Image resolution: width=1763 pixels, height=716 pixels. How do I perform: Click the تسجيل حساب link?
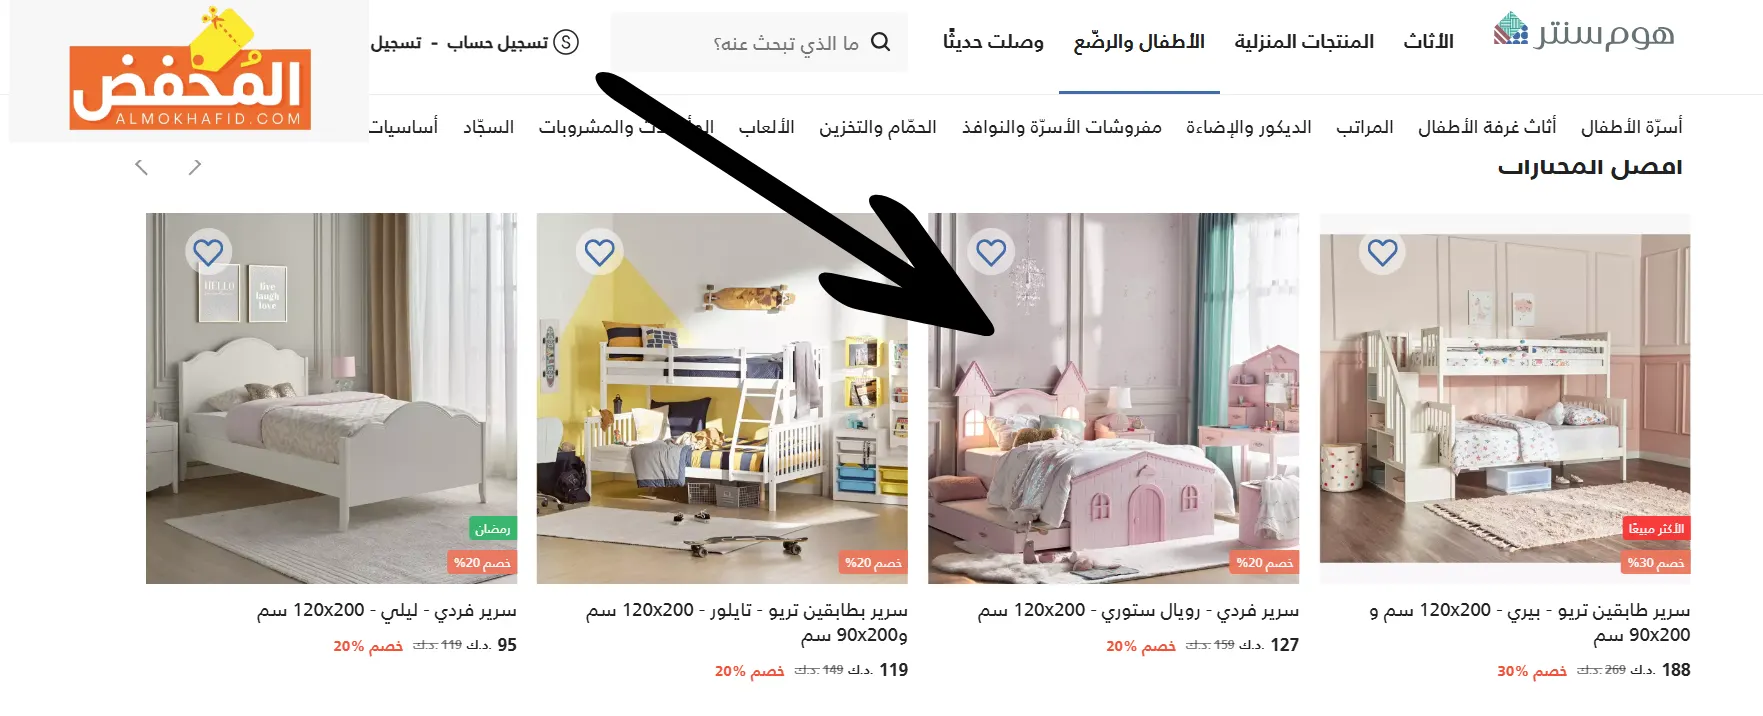point(497,42)
